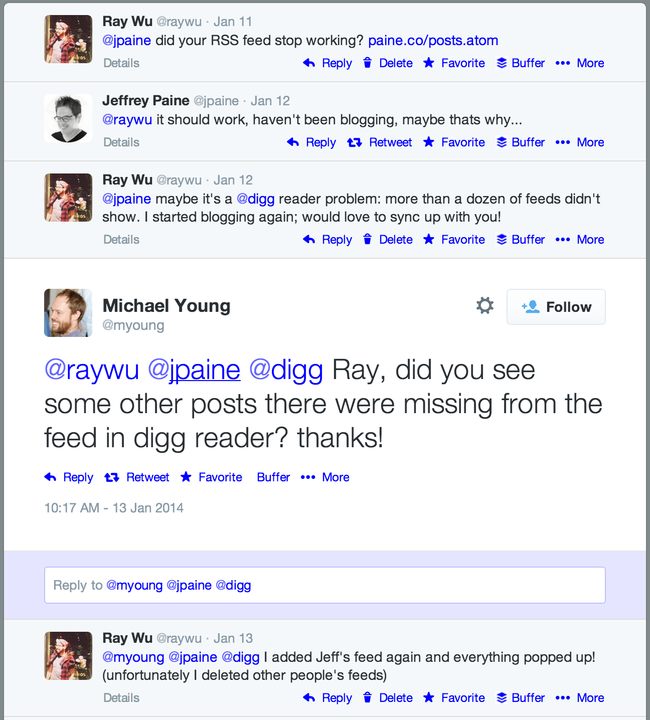Show Details of Jeffrey Paine's tweet
The width and height of the screenshot is (650, 720).
121,142
